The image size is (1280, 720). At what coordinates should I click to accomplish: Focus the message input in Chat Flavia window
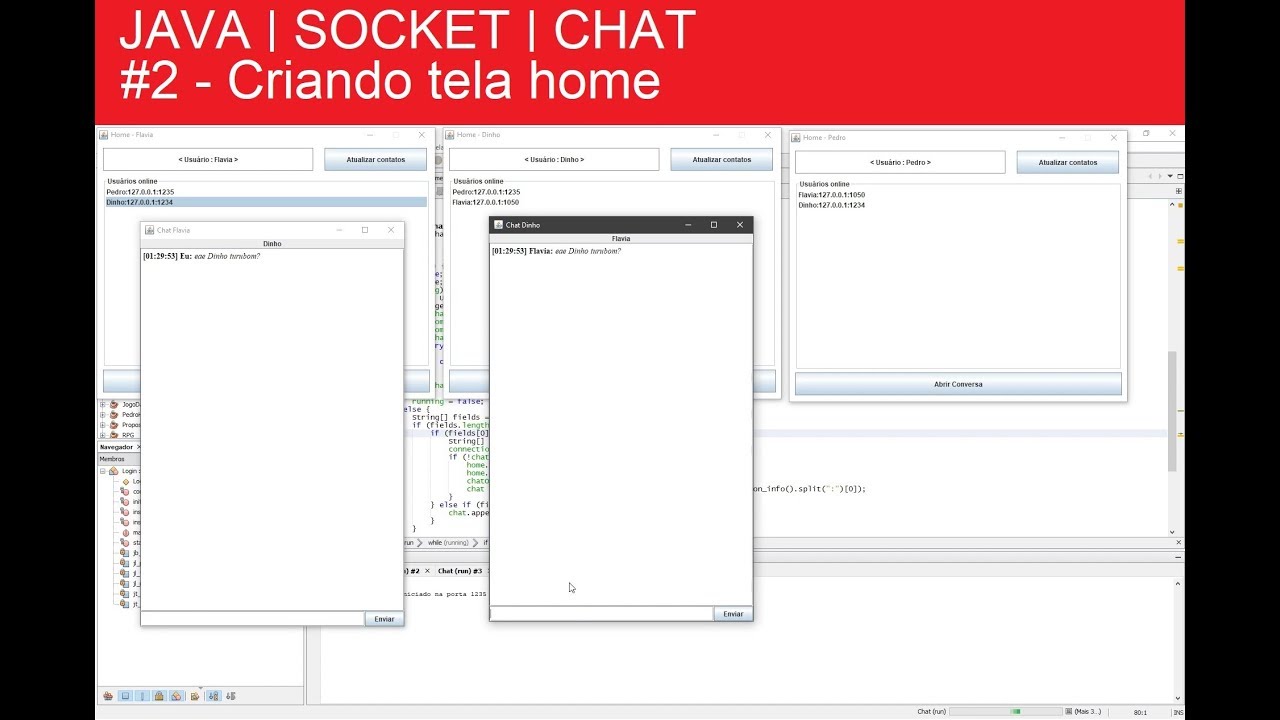[x=252, y=619]
